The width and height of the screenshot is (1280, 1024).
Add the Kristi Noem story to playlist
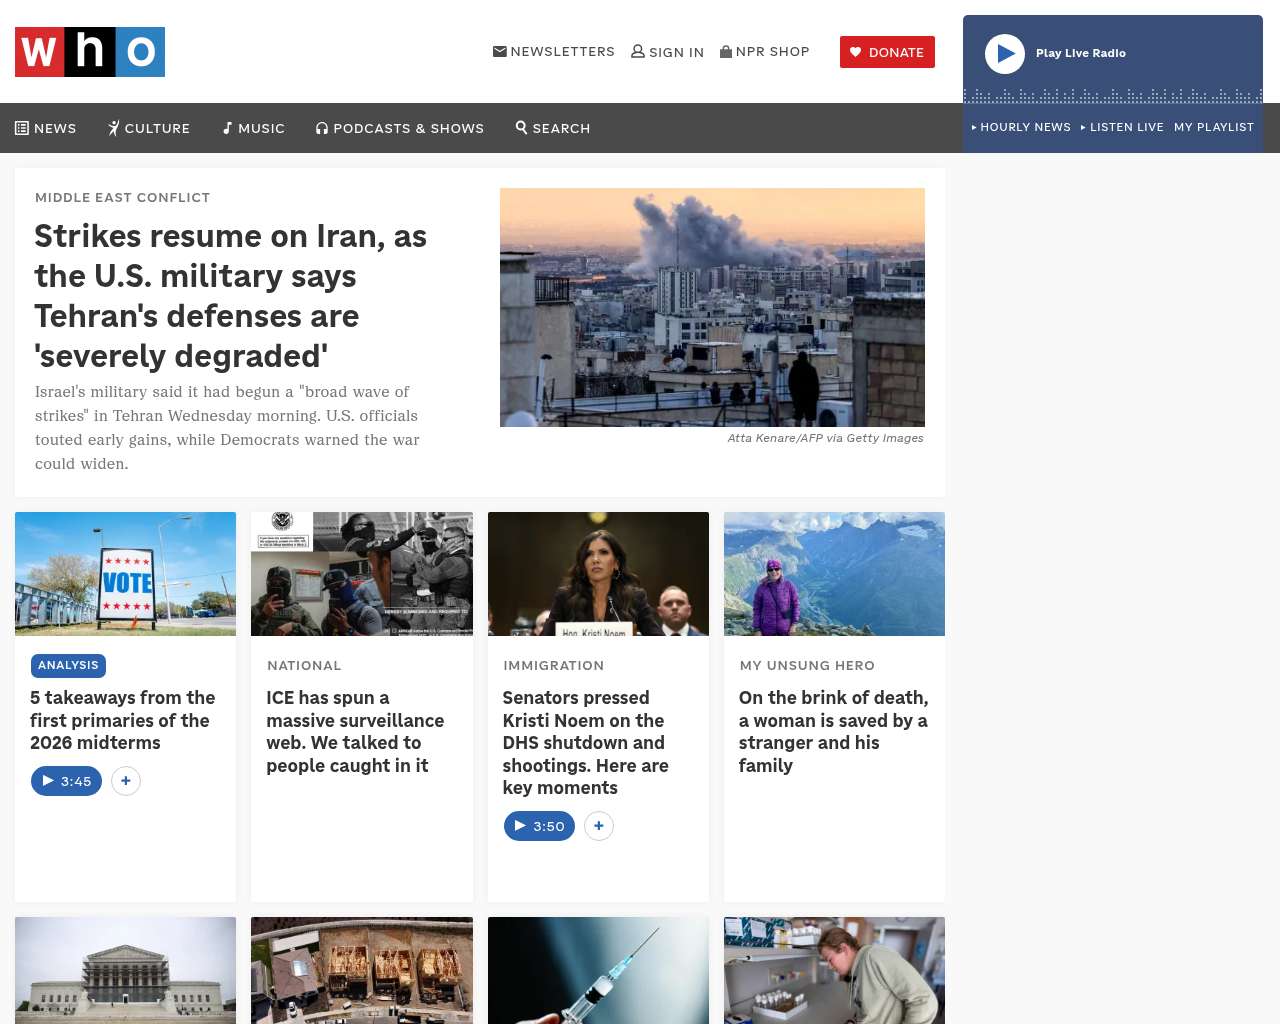(x=599, y=826)
